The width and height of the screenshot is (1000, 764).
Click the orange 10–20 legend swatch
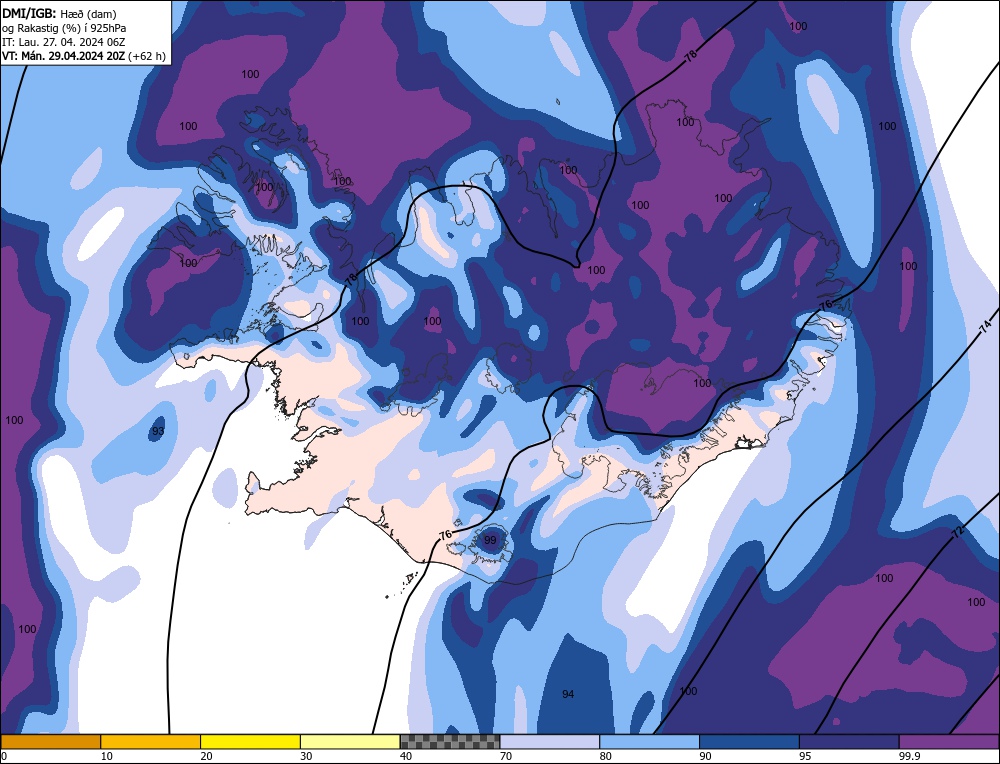pyautogui.click(x=151, y=741)
